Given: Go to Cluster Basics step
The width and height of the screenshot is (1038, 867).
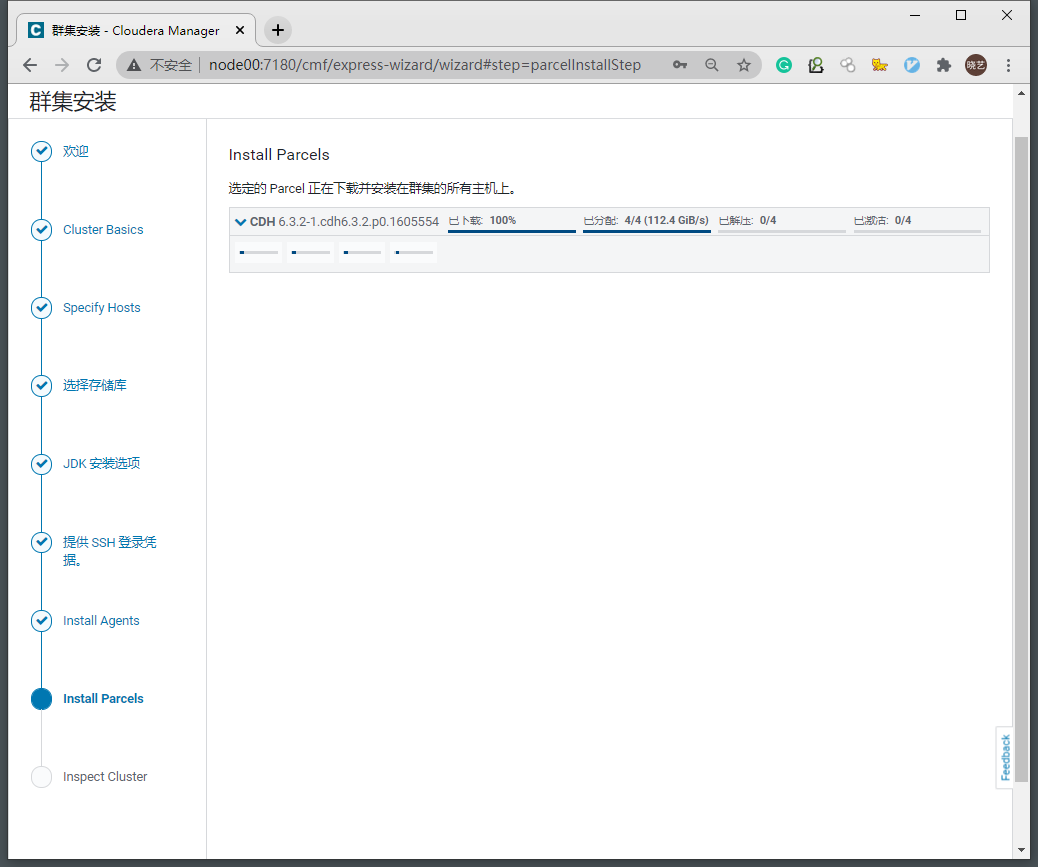Looking at the screenshot, I should pos(103,230).
